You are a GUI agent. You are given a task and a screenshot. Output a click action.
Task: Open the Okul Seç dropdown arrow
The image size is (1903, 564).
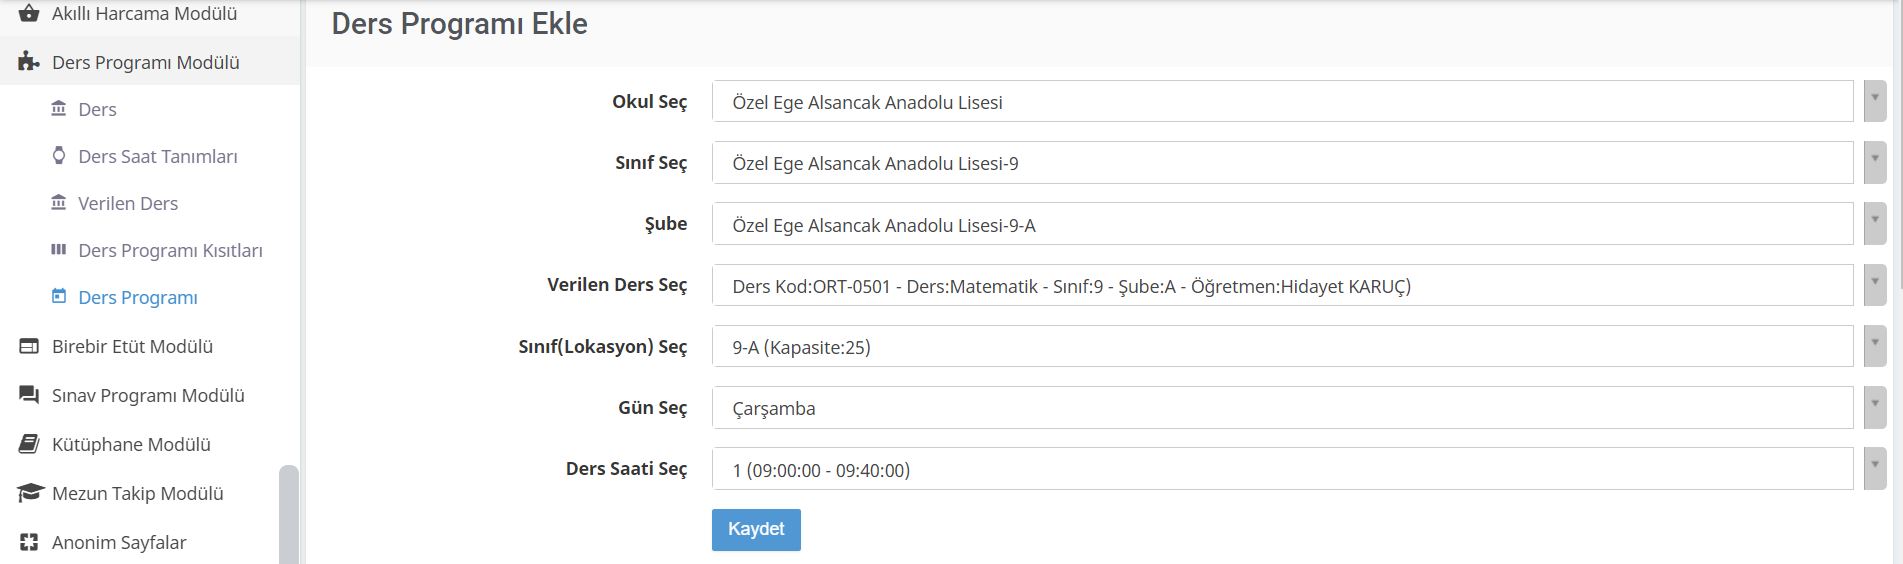click(1875, 101)
